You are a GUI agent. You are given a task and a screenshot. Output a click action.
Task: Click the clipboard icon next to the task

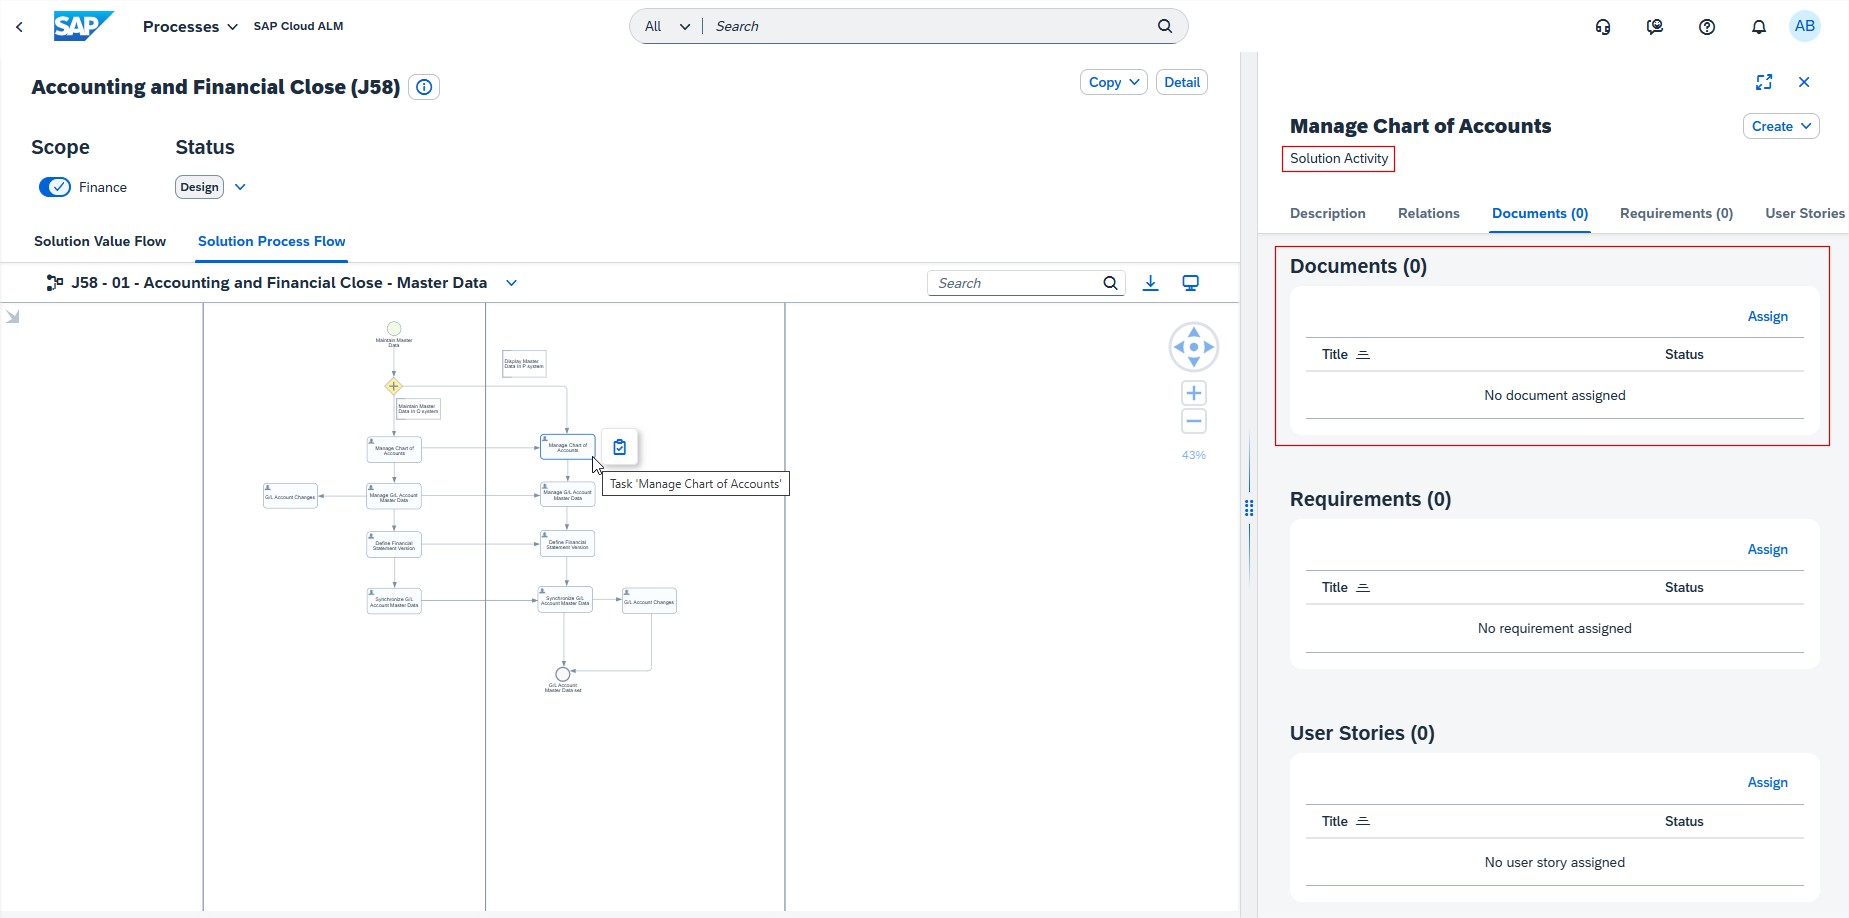[619, 447]
